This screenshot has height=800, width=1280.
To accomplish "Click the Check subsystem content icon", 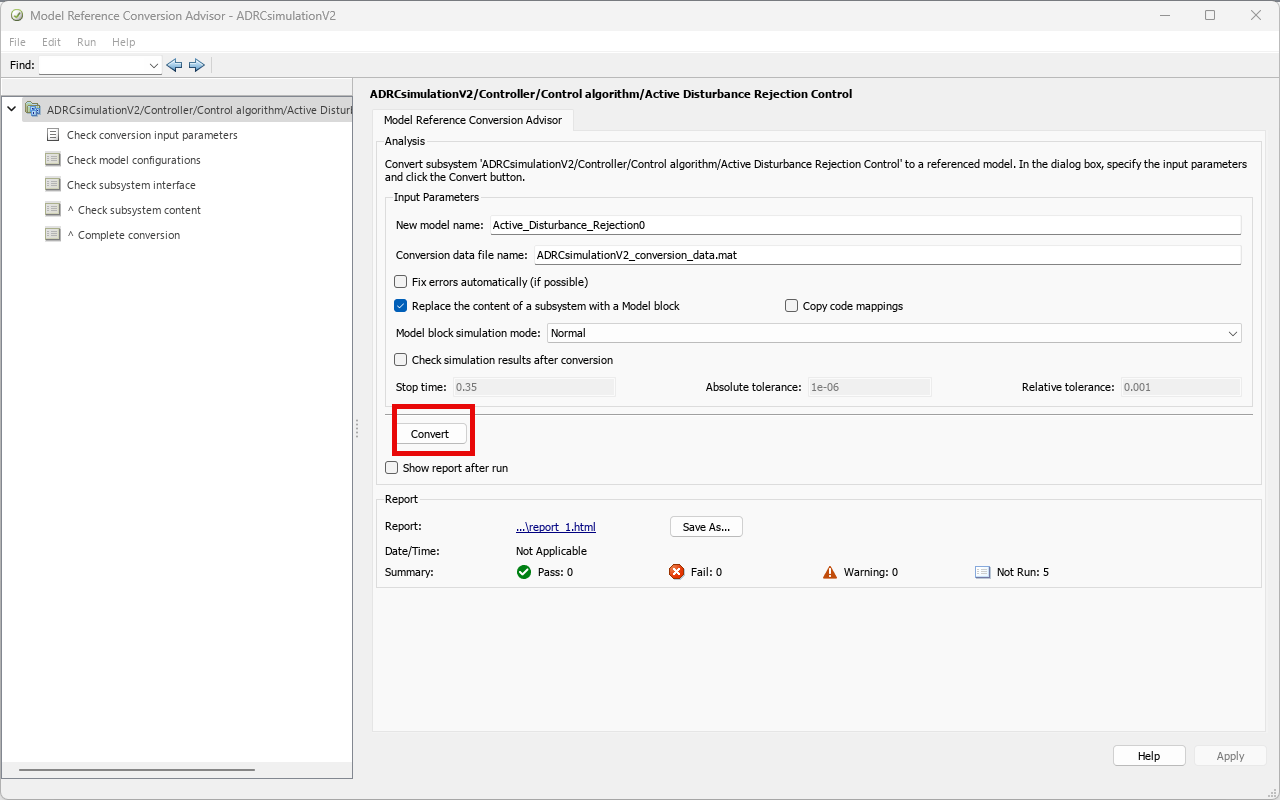I will pos(53,210).
